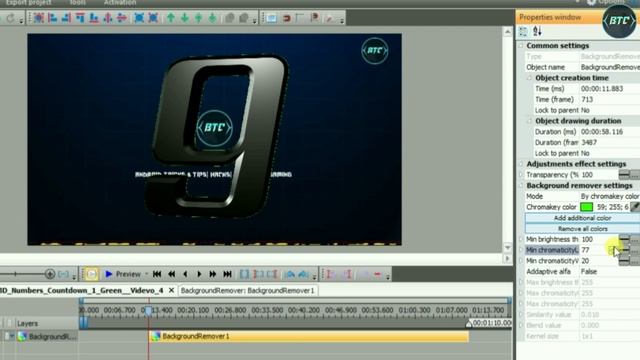Click the 00:20.100 mark on timeline ruler

click(x=193, y=310)
